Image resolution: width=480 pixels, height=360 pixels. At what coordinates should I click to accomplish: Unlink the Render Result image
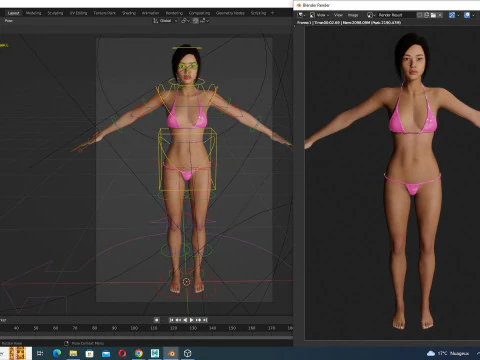click(440, 15)
